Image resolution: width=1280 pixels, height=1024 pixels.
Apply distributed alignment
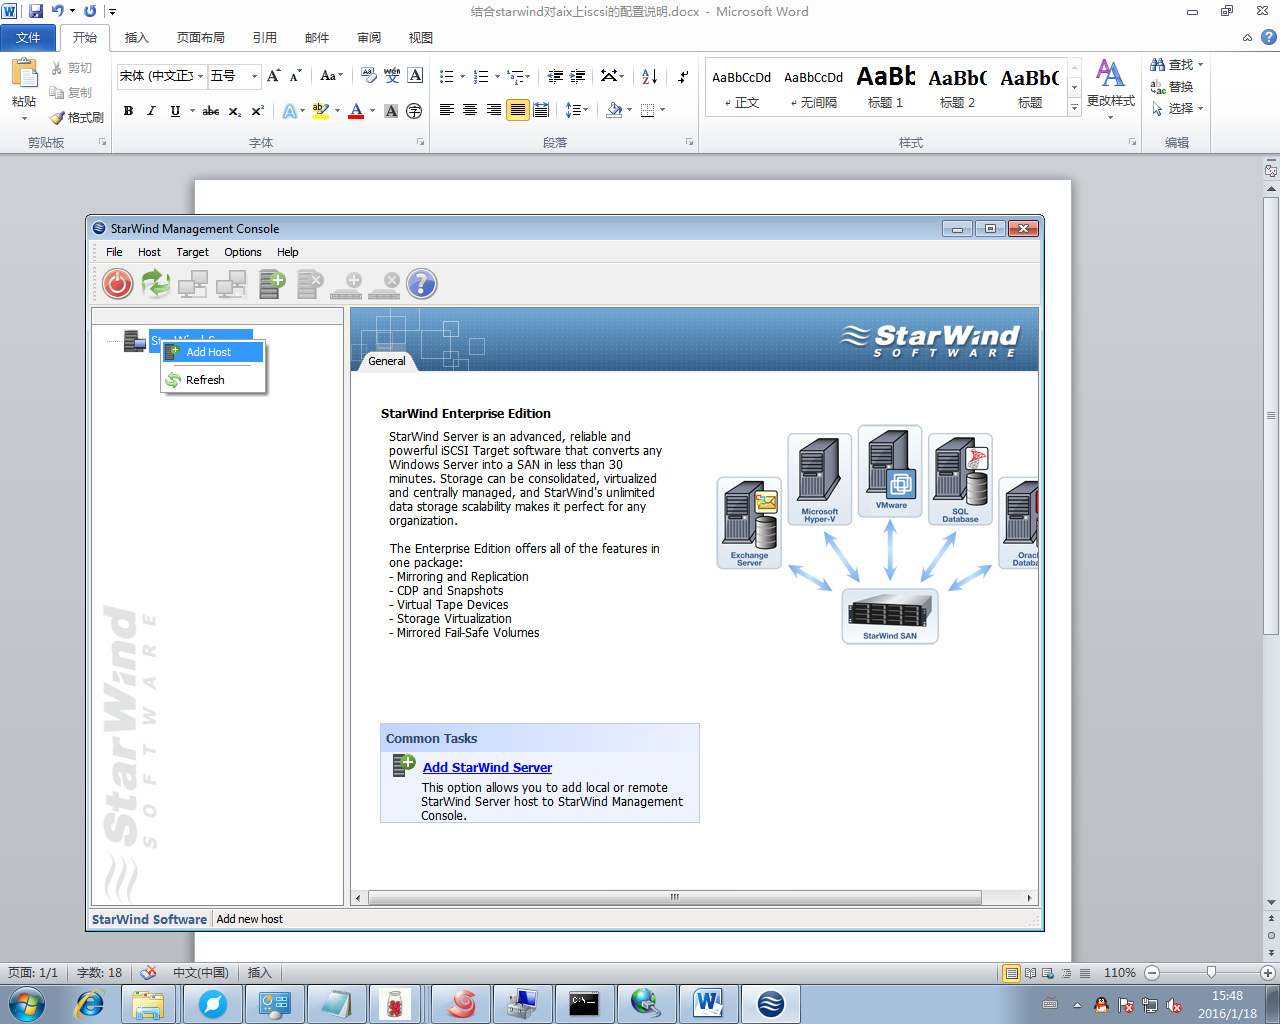pos(541,110)
